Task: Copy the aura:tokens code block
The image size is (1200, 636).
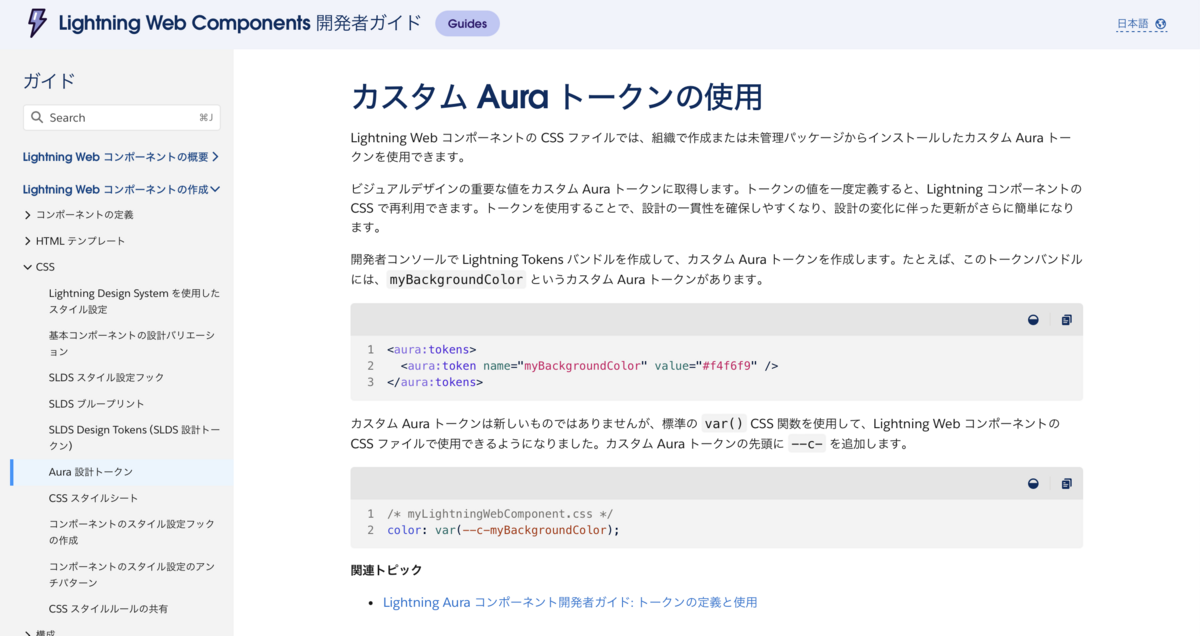Action: (1066, 320)
